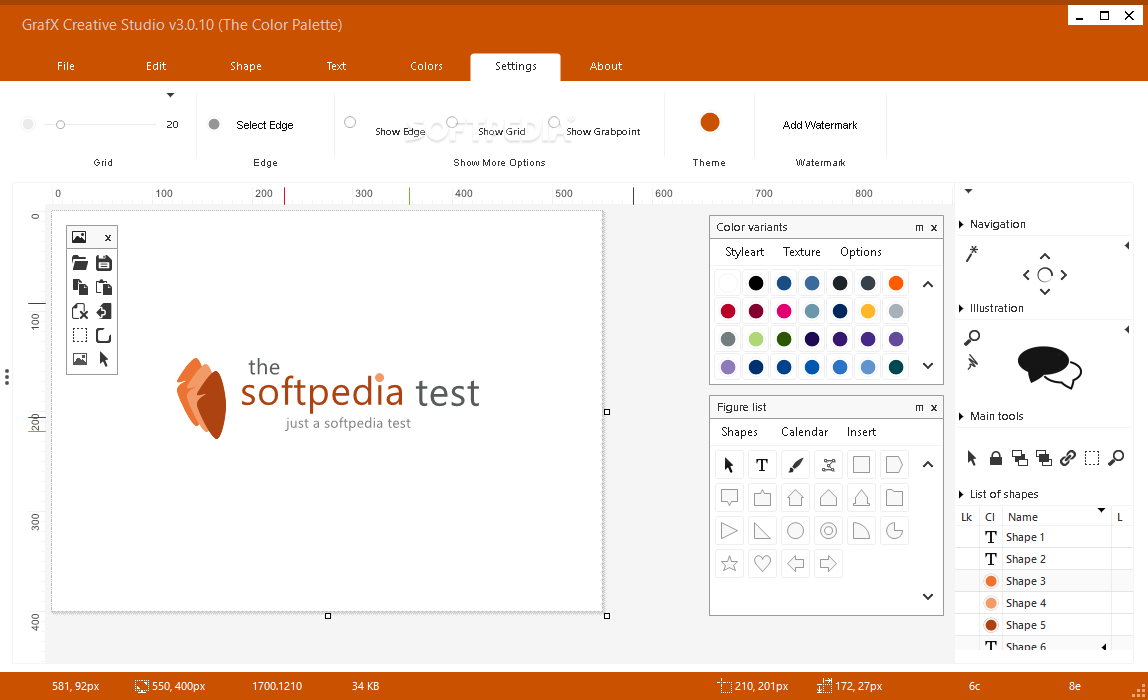Screen dimensions: 1148x700
Task: Open the File menu
Action: click(66, 66)
